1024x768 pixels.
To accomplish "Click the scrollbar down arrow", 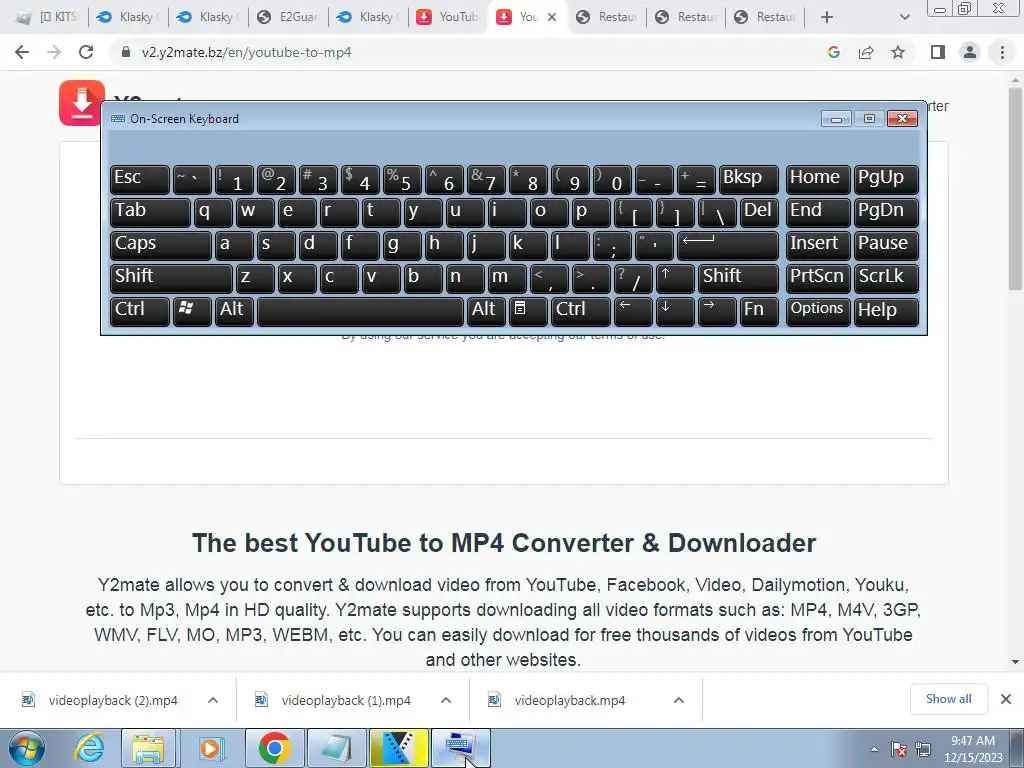I will tap(1015, 662).
